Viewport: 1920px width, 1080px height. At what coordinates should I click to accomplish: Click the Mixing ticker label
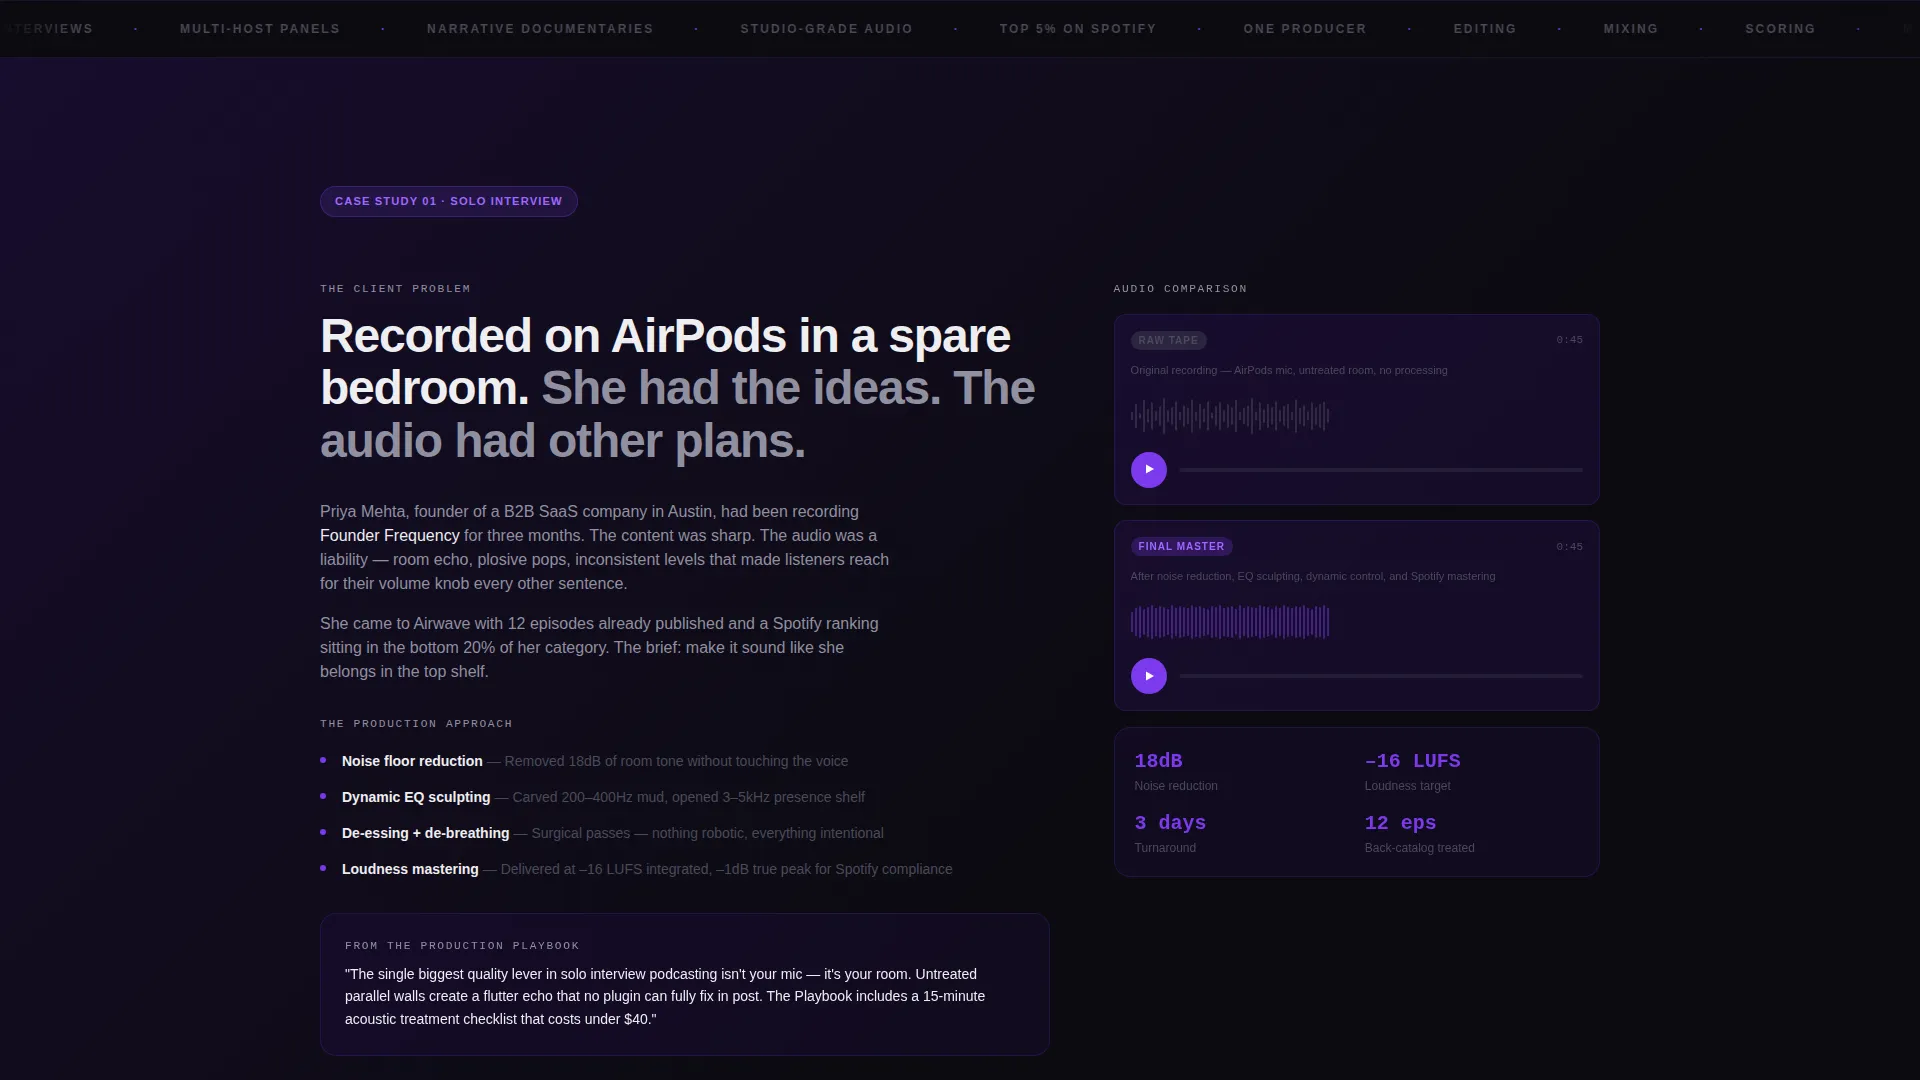[1631, 29]
